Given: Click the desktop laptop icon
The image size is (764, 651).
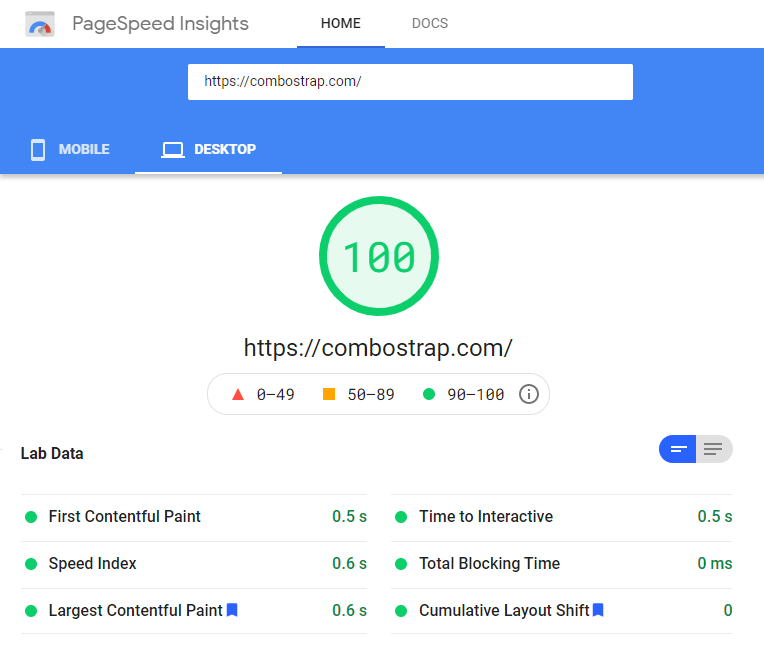Looking at the screenshot, I should click(173, 150).
